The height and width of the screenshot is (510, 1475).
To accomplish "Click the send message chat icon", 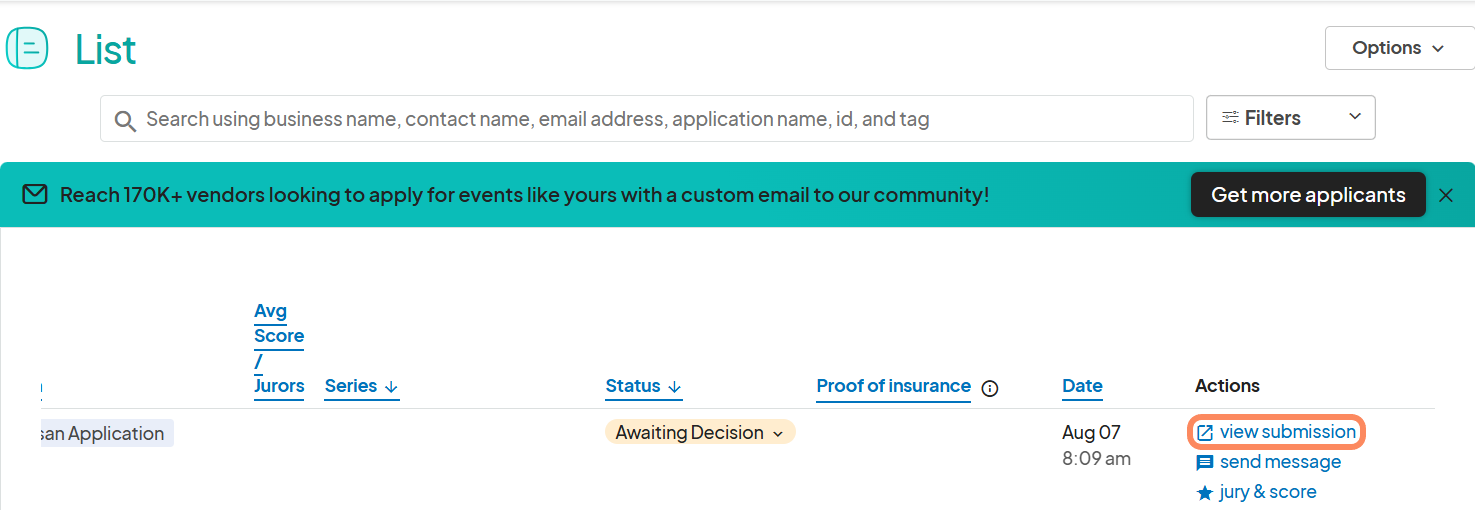I will tap(1205, 463).
